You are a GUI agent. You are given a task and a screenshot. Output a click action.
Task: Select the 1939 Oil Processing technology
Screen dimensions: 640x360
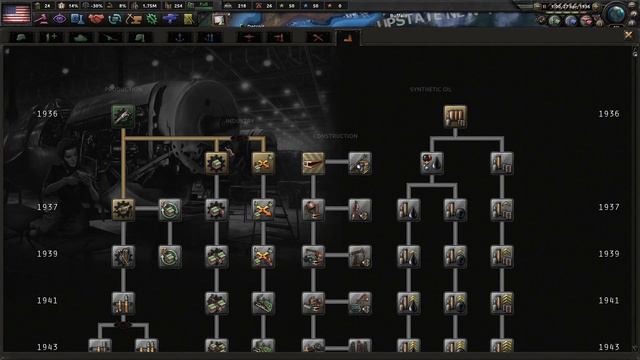pos(409,256)
